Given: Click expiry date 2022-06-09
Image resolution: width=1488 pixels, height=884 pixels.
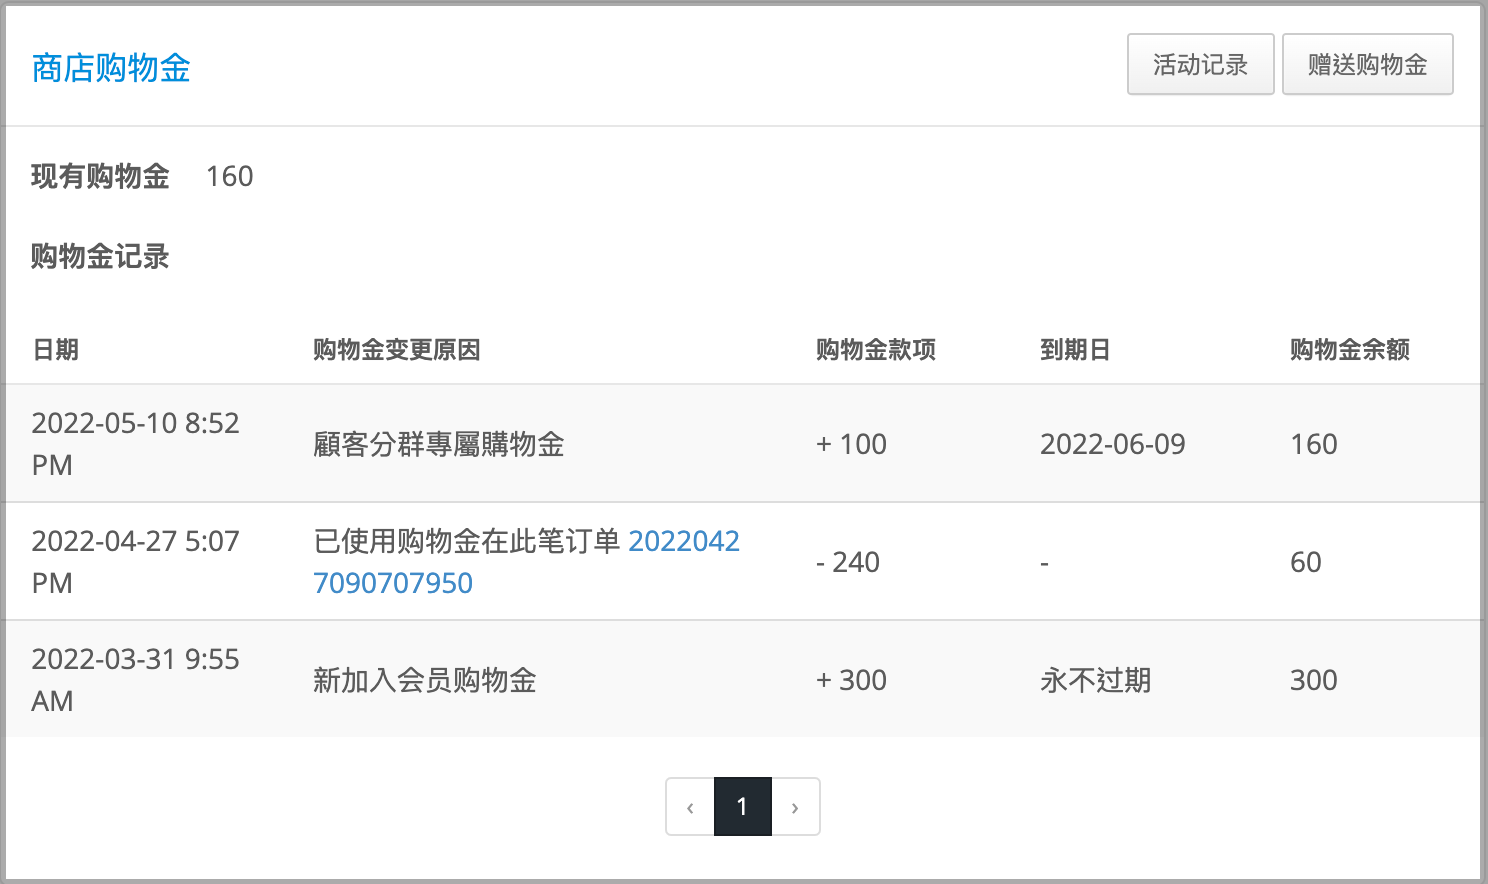Looking at the screenshot, I should tap(1112, 444).
